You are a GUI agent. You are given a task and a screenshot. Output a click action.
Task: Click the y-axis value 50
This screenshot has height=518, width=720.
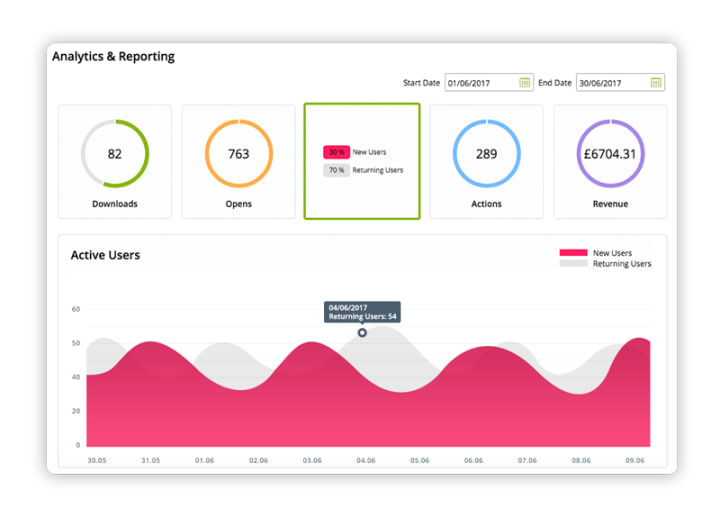(76, 343)
